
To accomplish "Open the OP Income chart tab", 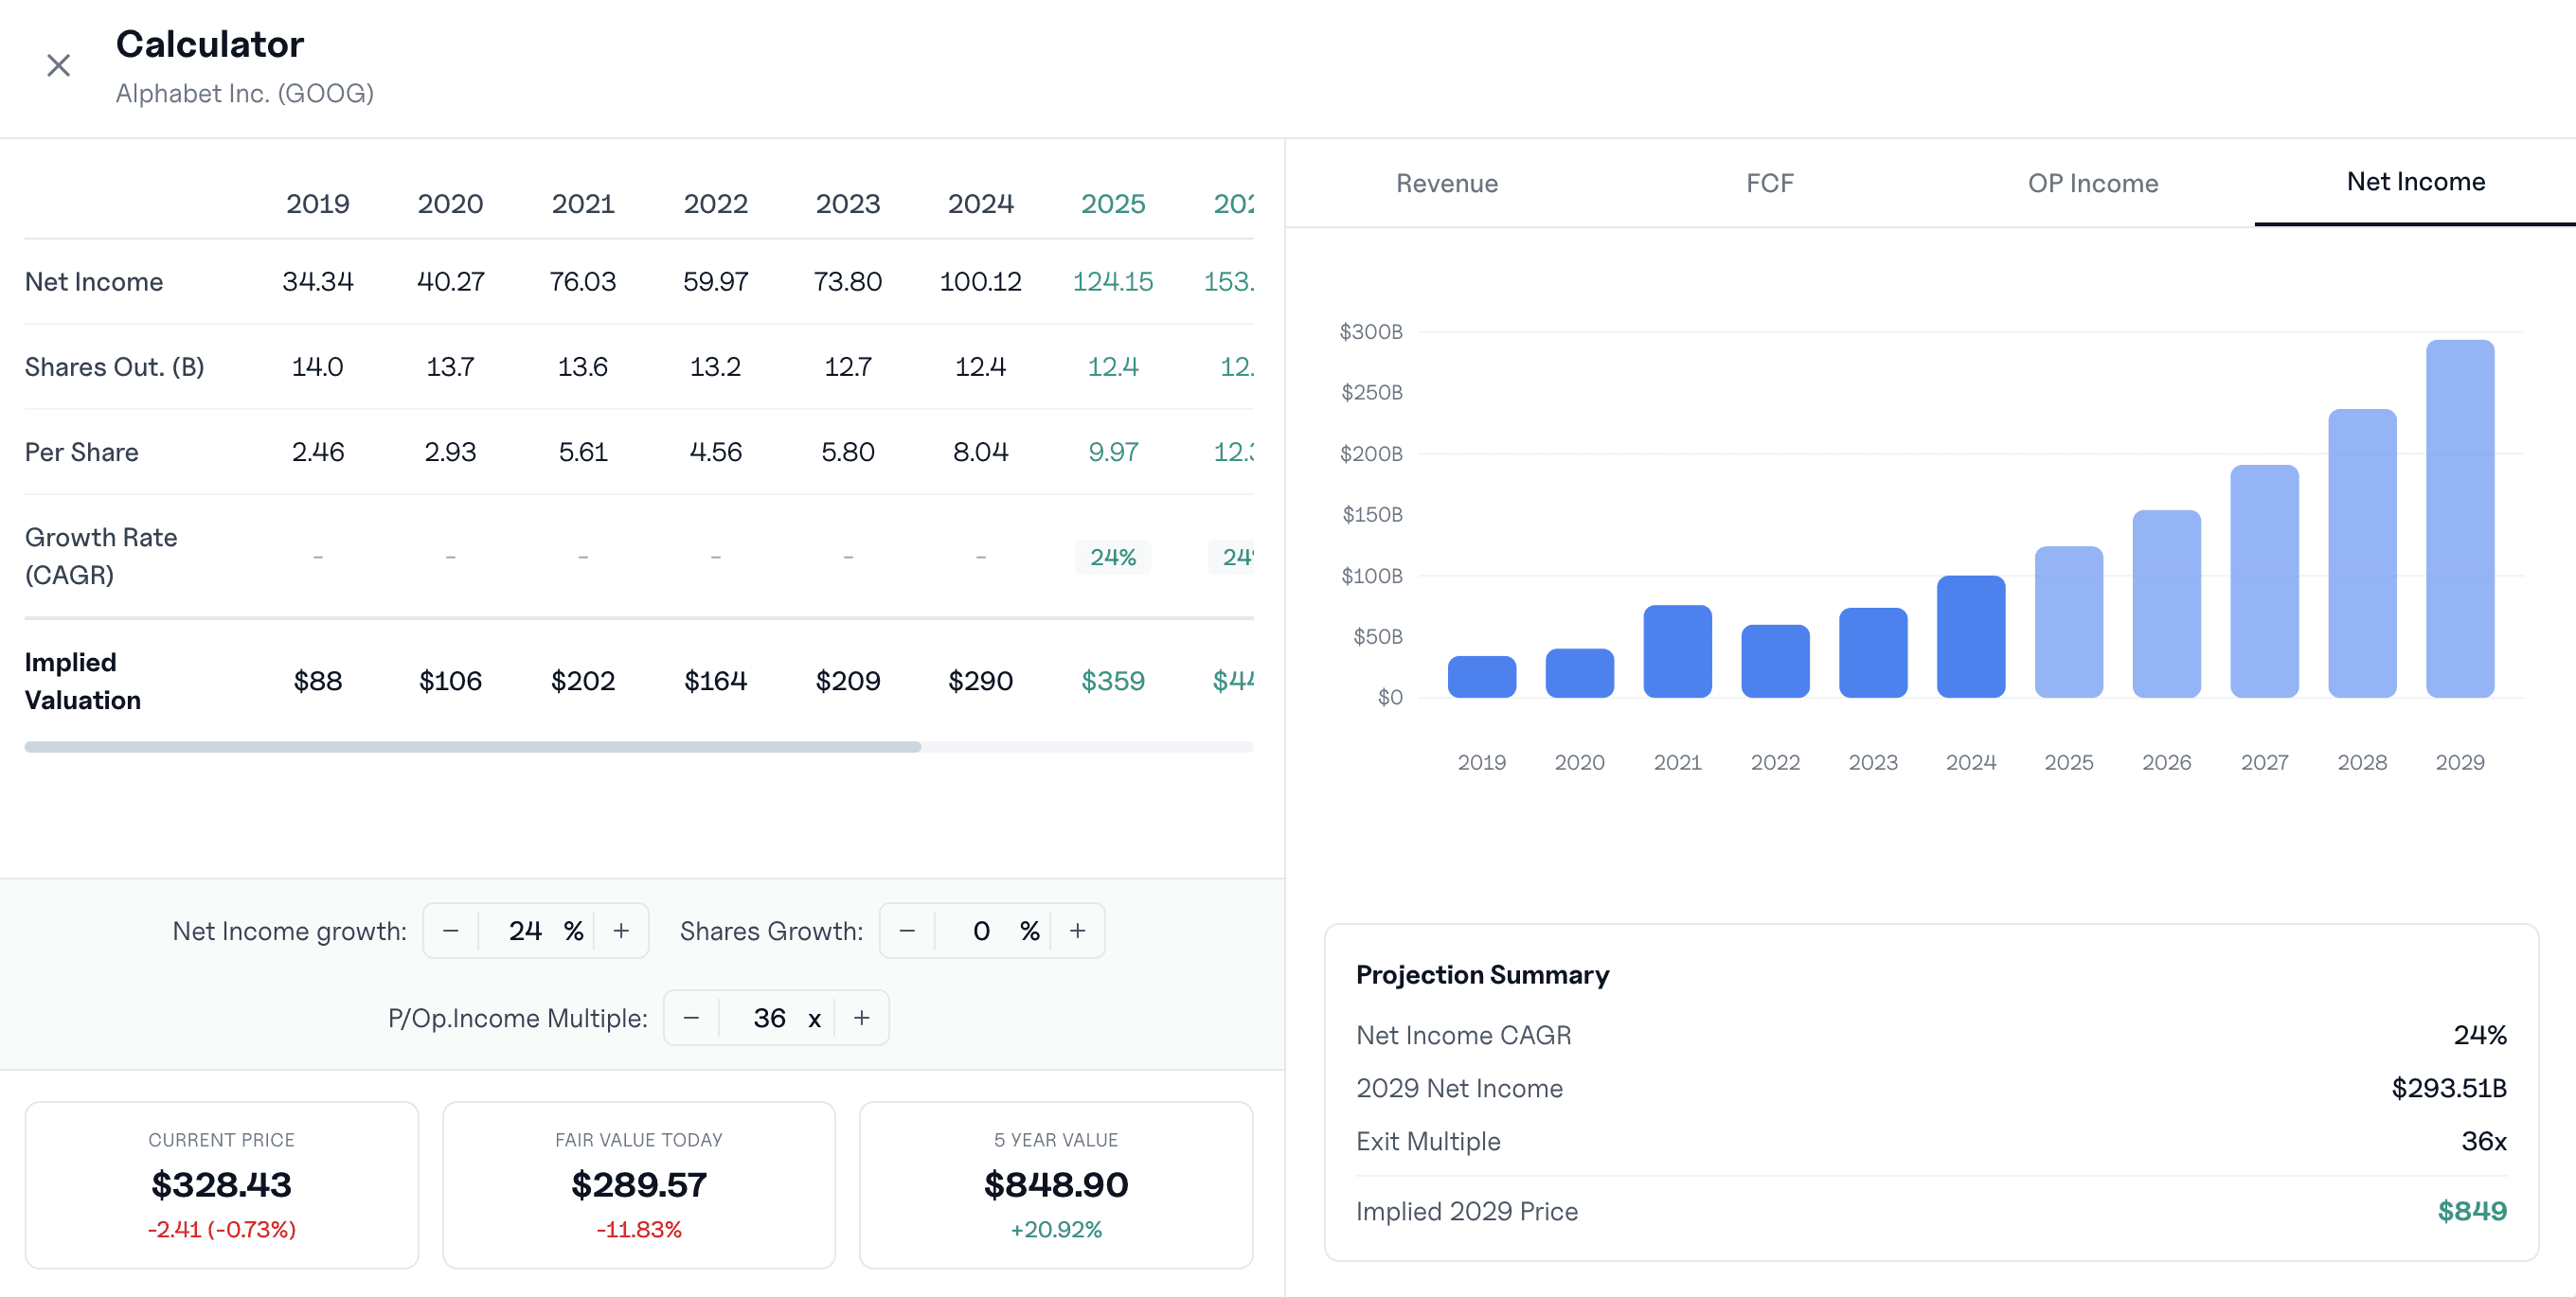I will (x=2092, y=183).
